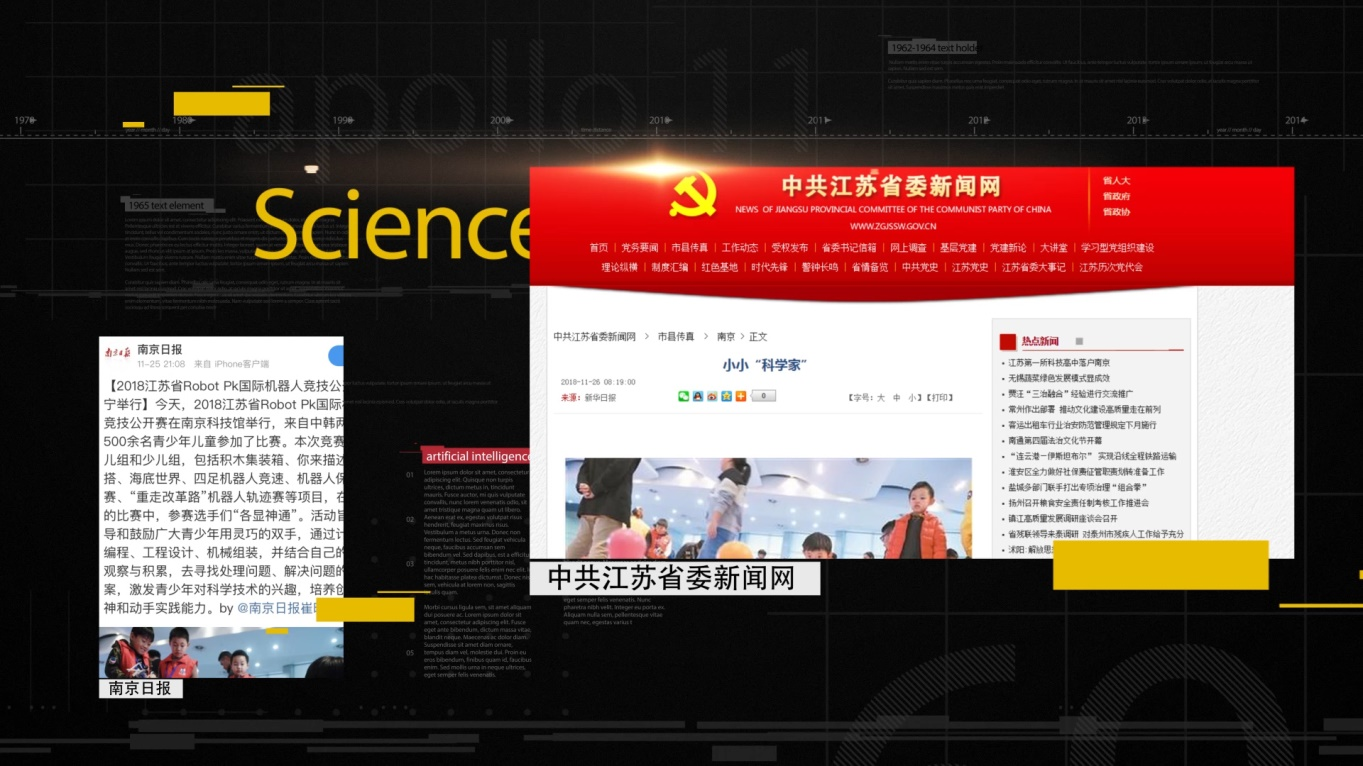The height and width of the screenshot is (766, 1363).
Task: Open 警钟长鸣 navigation item
Action: (x=820, y=267)
